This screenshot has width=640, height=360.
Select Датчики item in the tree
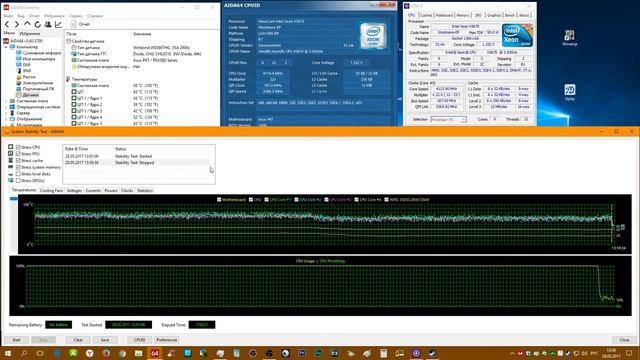point(27,95)
